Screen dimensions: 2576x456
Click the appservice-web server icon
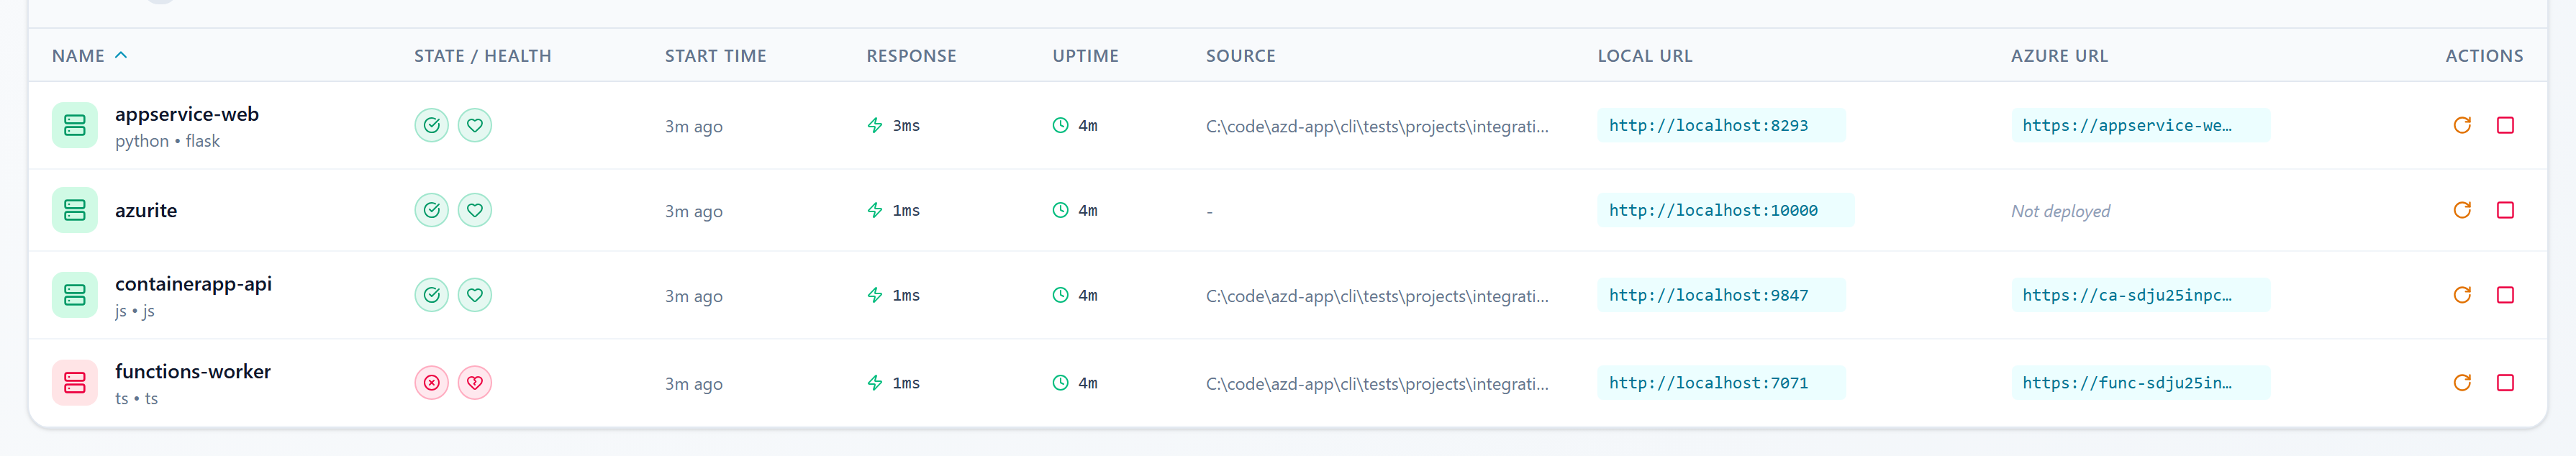(75, 125)
